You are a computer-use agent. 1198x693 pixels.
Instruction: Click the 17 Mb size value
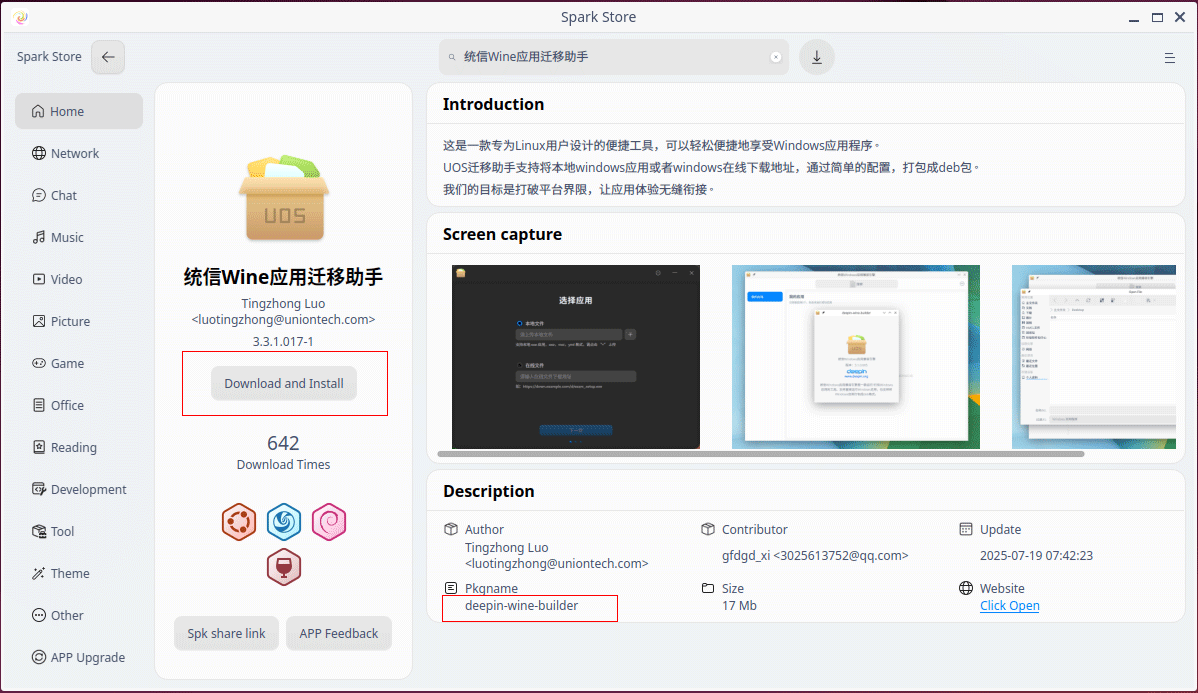coord(740,606)
